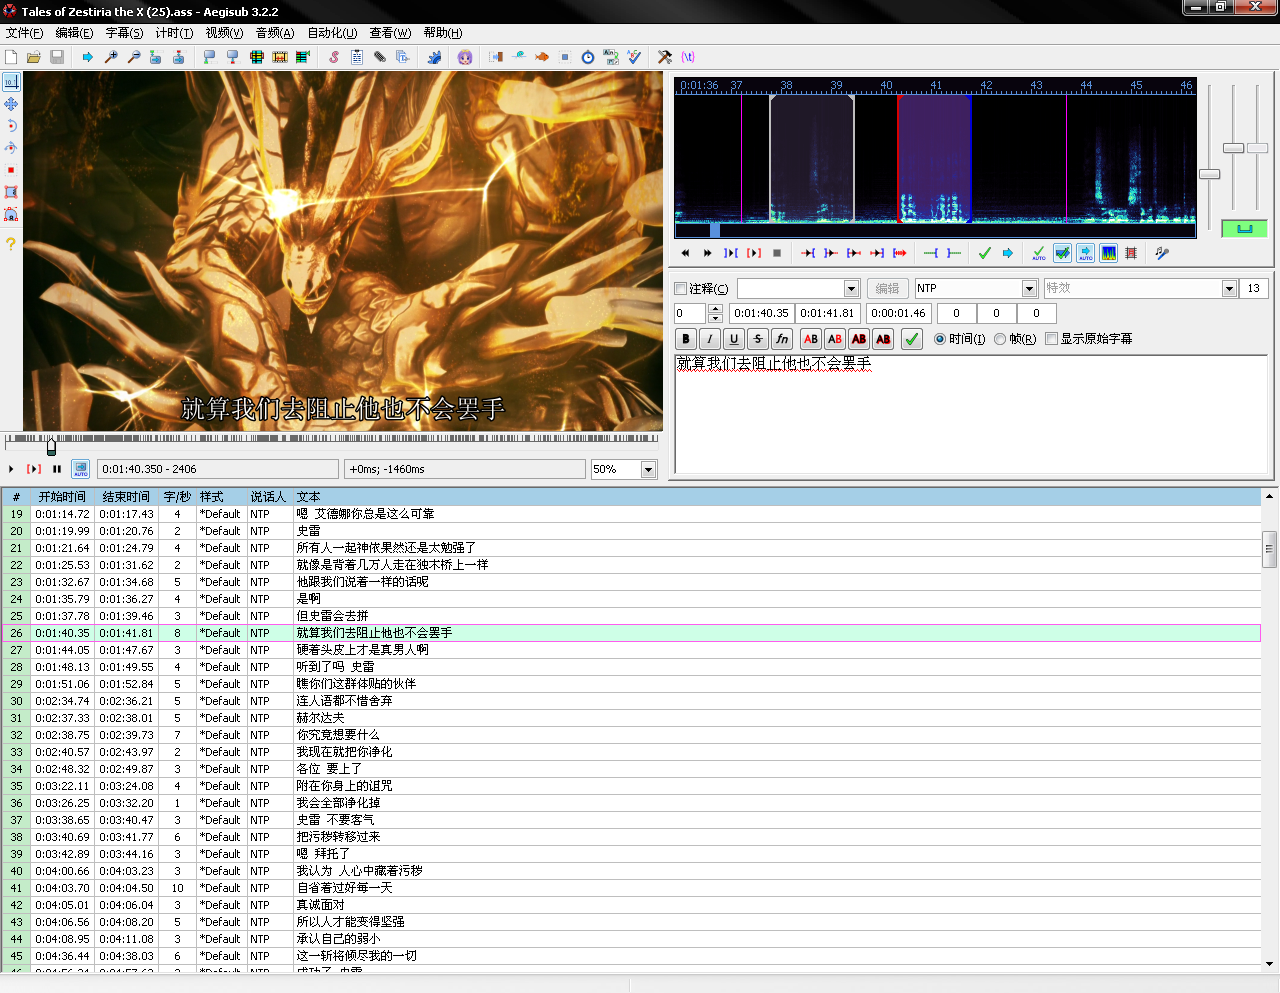
Task: Click the zoom in video magnifier icon
Action: [111, 57]
